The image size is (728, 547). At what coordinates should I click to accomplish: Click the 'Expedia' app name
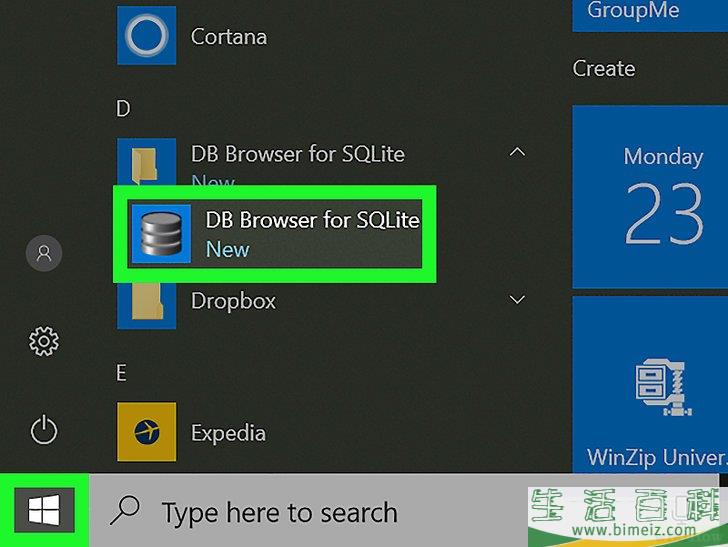click(x=228, y=433)
